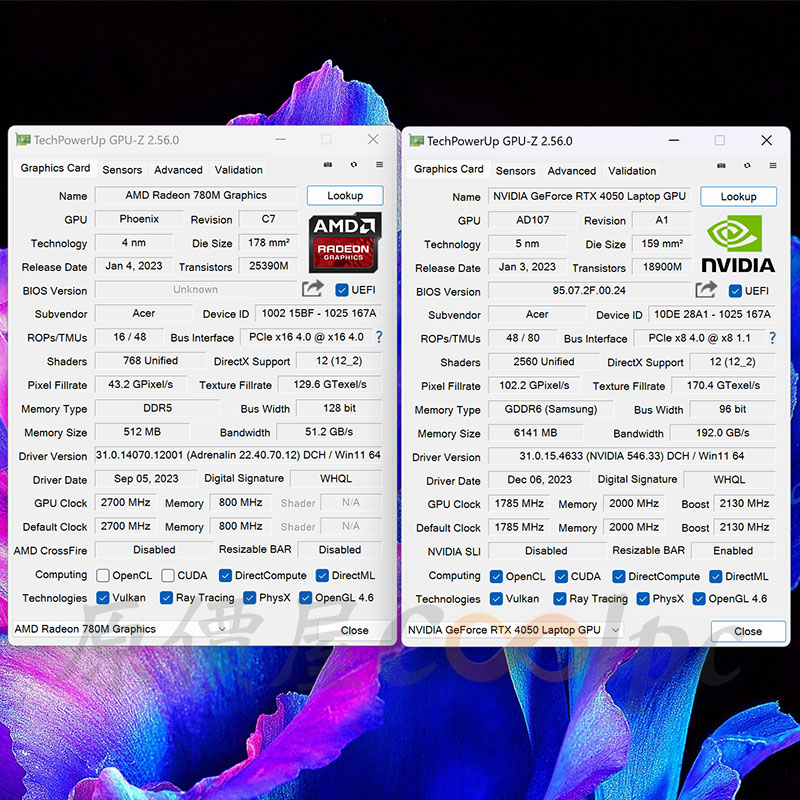This screenshot has height=800, width=800.
Task: Toggle Ray Tracing checkbox in AMD window
Action: click(166, 597)
